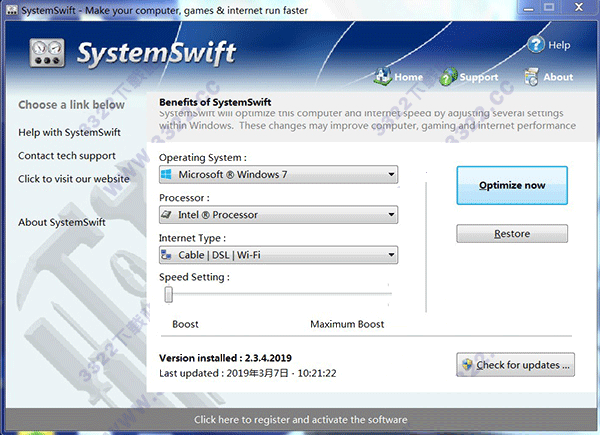Viewport: 600px width, 435px height.
Task: Click register and activate the software bar
Action: pos(300,419)
